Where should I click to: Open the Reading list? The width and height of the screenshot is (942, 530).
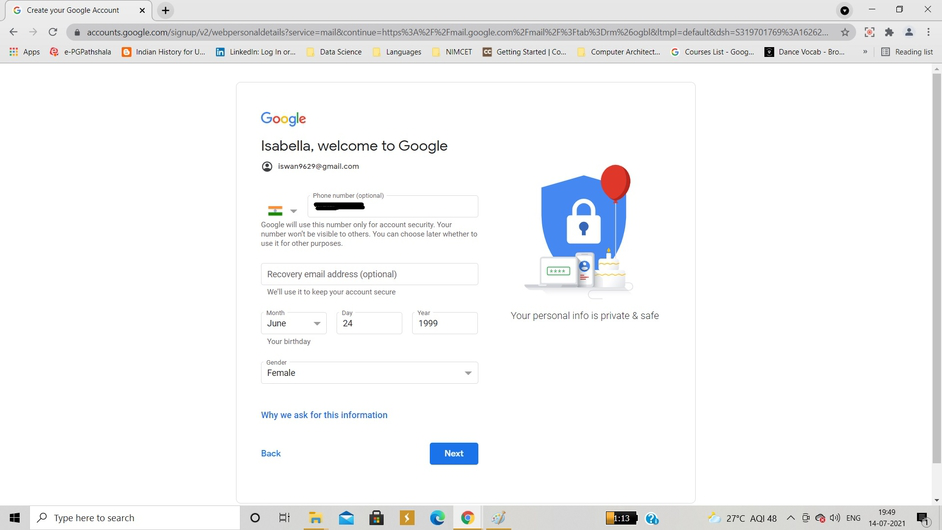point(907,52)
